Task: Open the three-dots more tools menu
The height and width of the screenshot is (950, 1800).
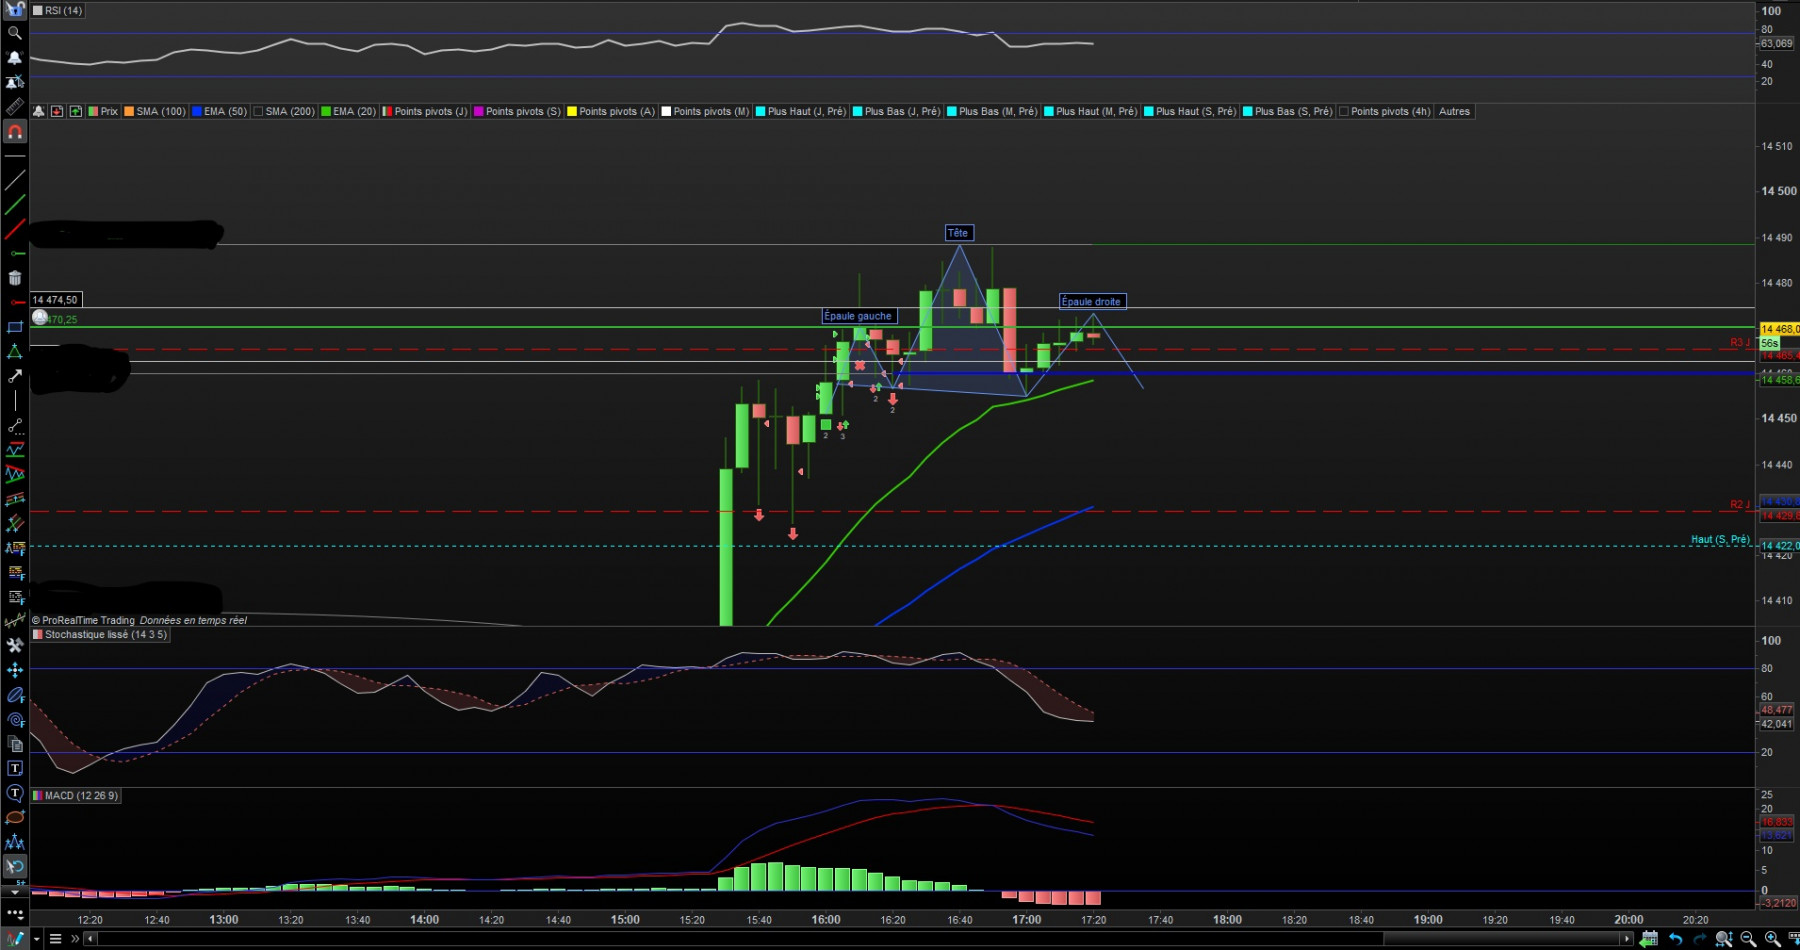Action: (x=15, y=913)
